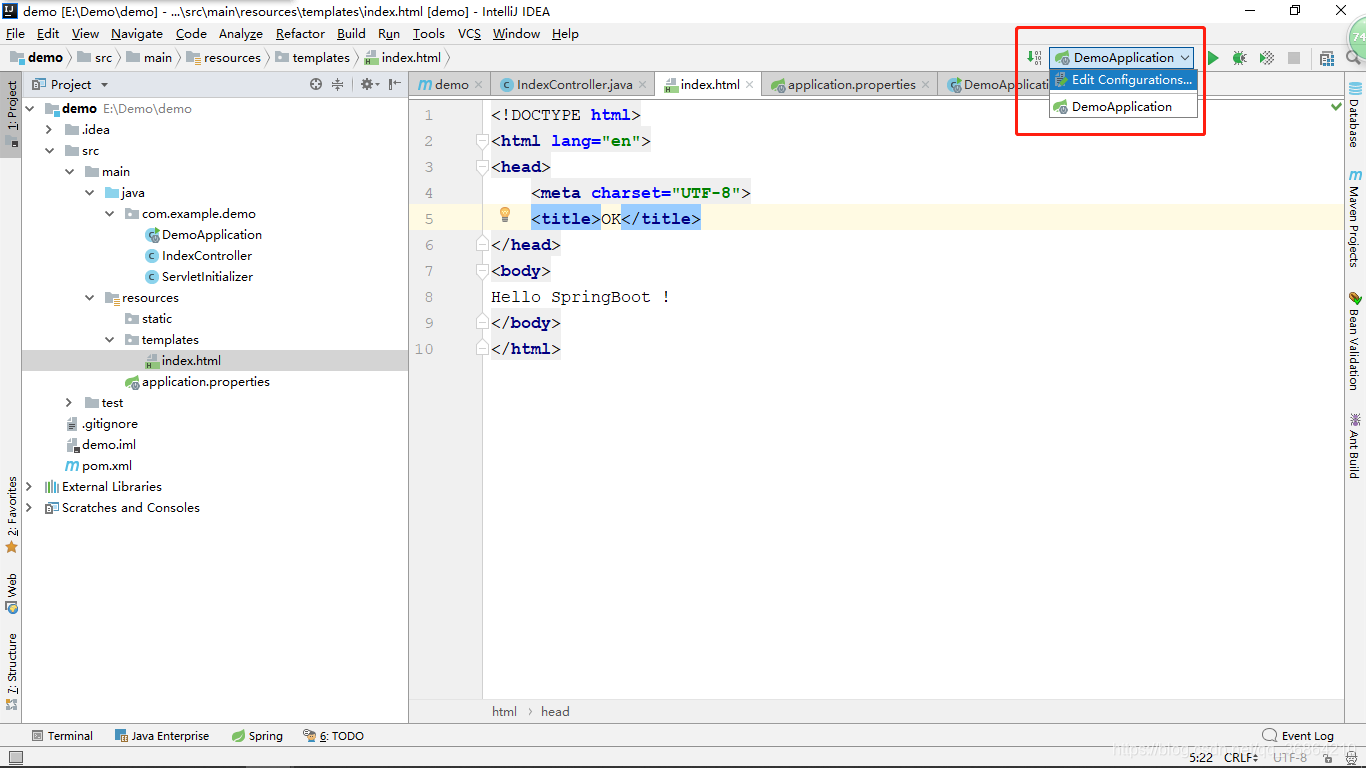Select .gitignore file in project tree
The image size is (1366, 768).
(x=101, y=423)
